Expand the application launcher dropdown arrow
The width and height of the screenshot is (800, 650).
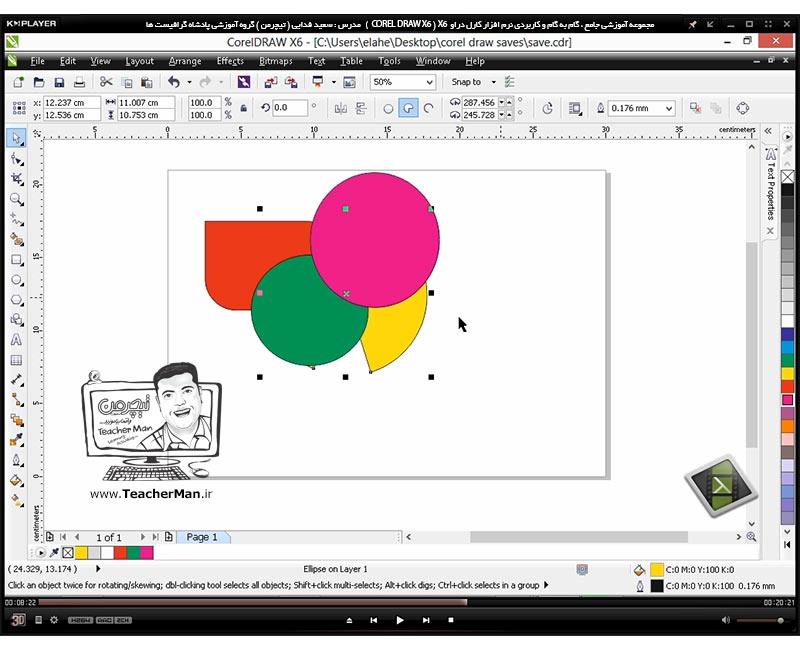point(334,82)
